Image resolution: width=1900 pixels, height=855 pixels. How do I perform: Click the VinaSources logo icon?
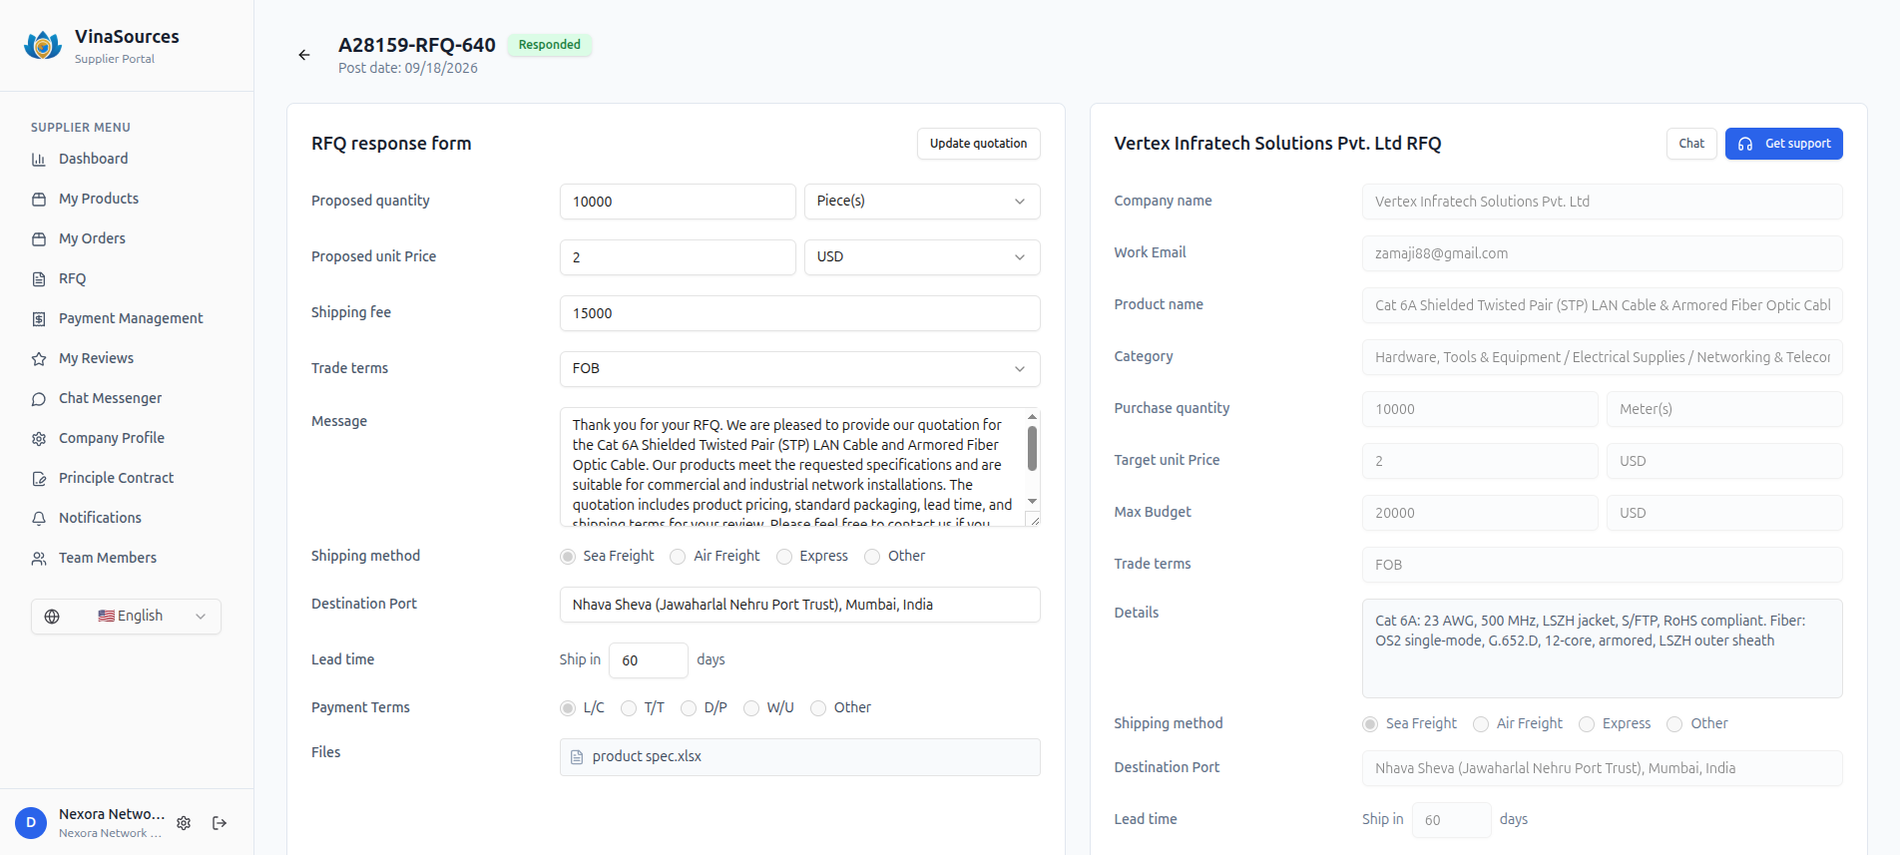[x=43, y=45]
